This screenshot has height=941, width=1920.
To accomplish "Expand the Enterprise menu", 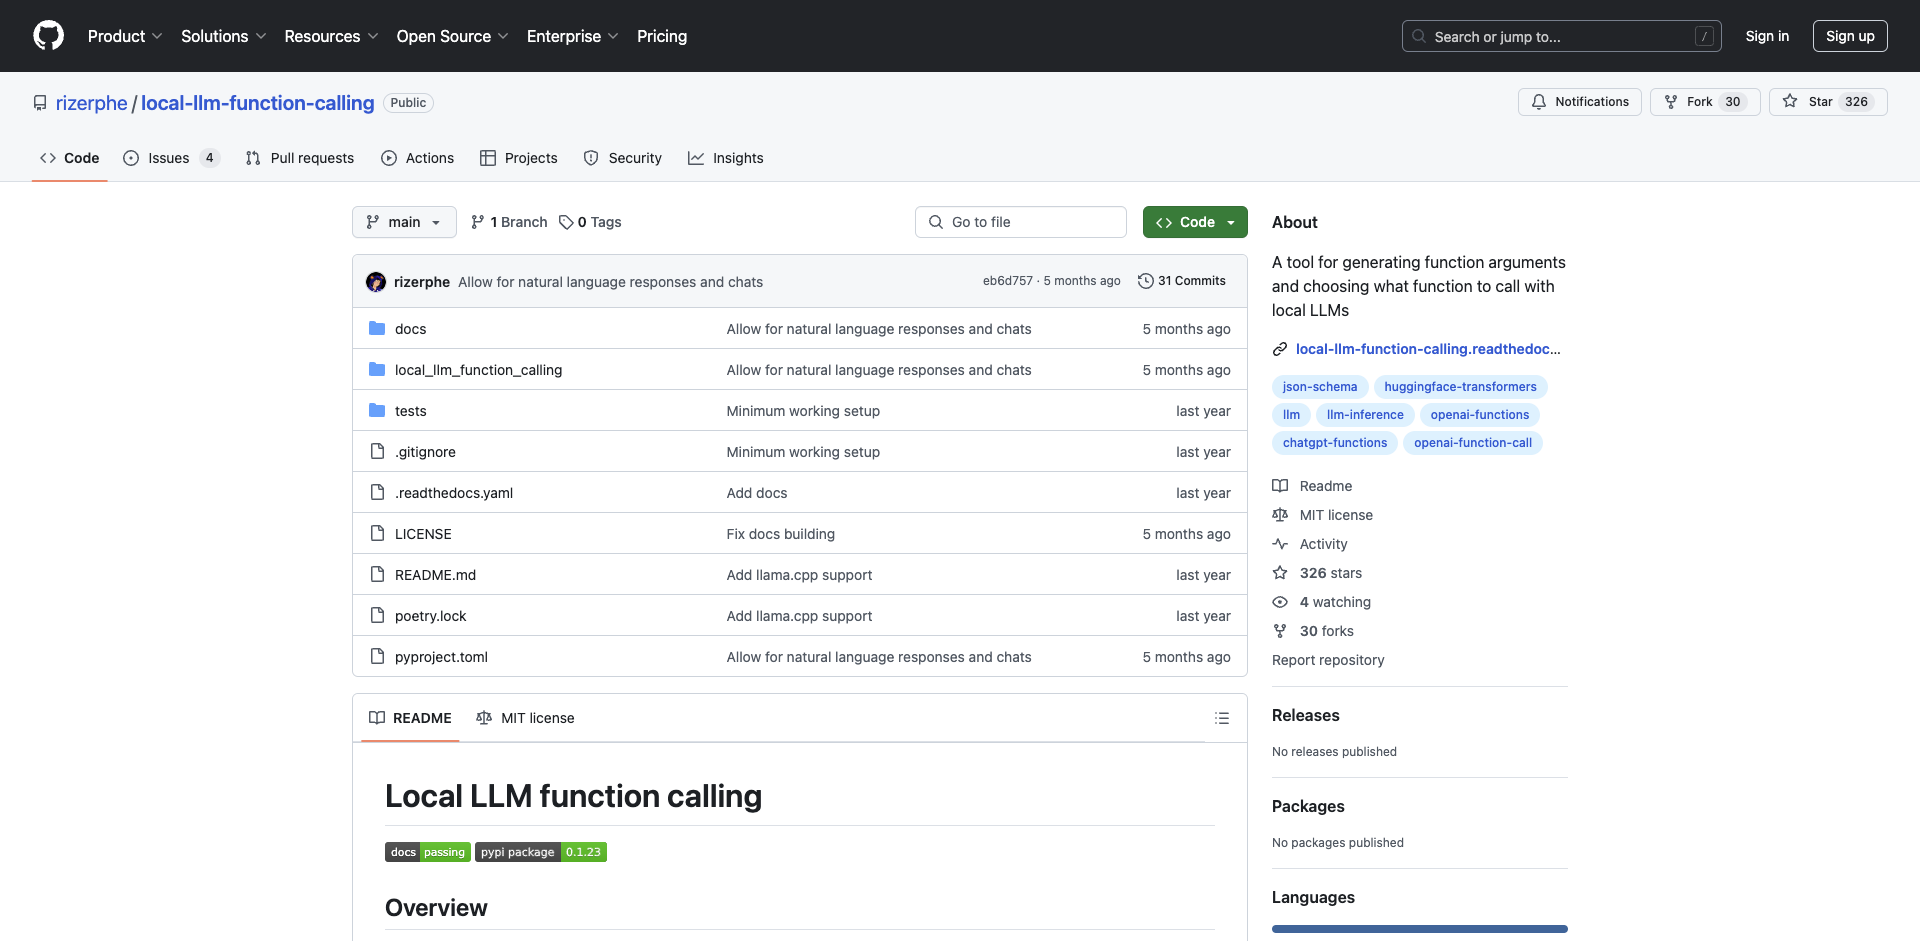I will pos(573,36).
